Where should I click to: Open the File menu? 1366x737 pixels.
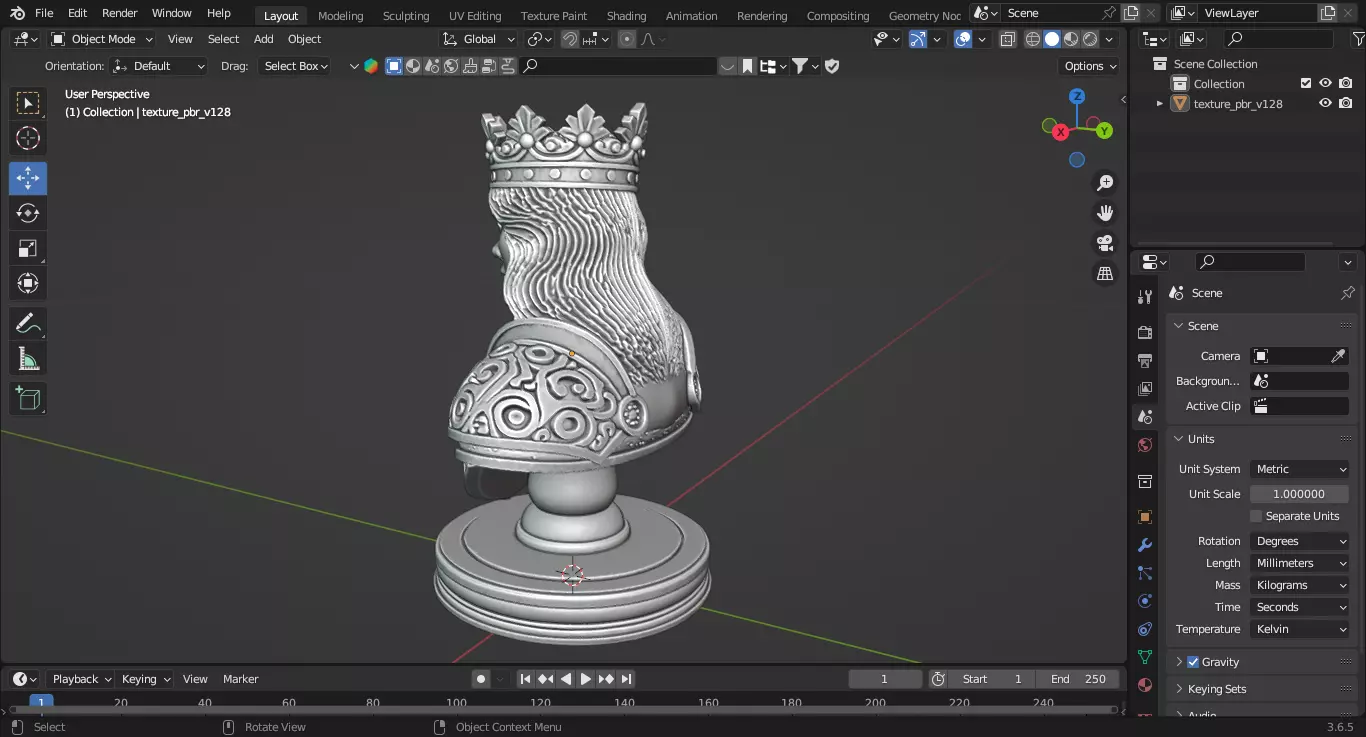point(44,13)
